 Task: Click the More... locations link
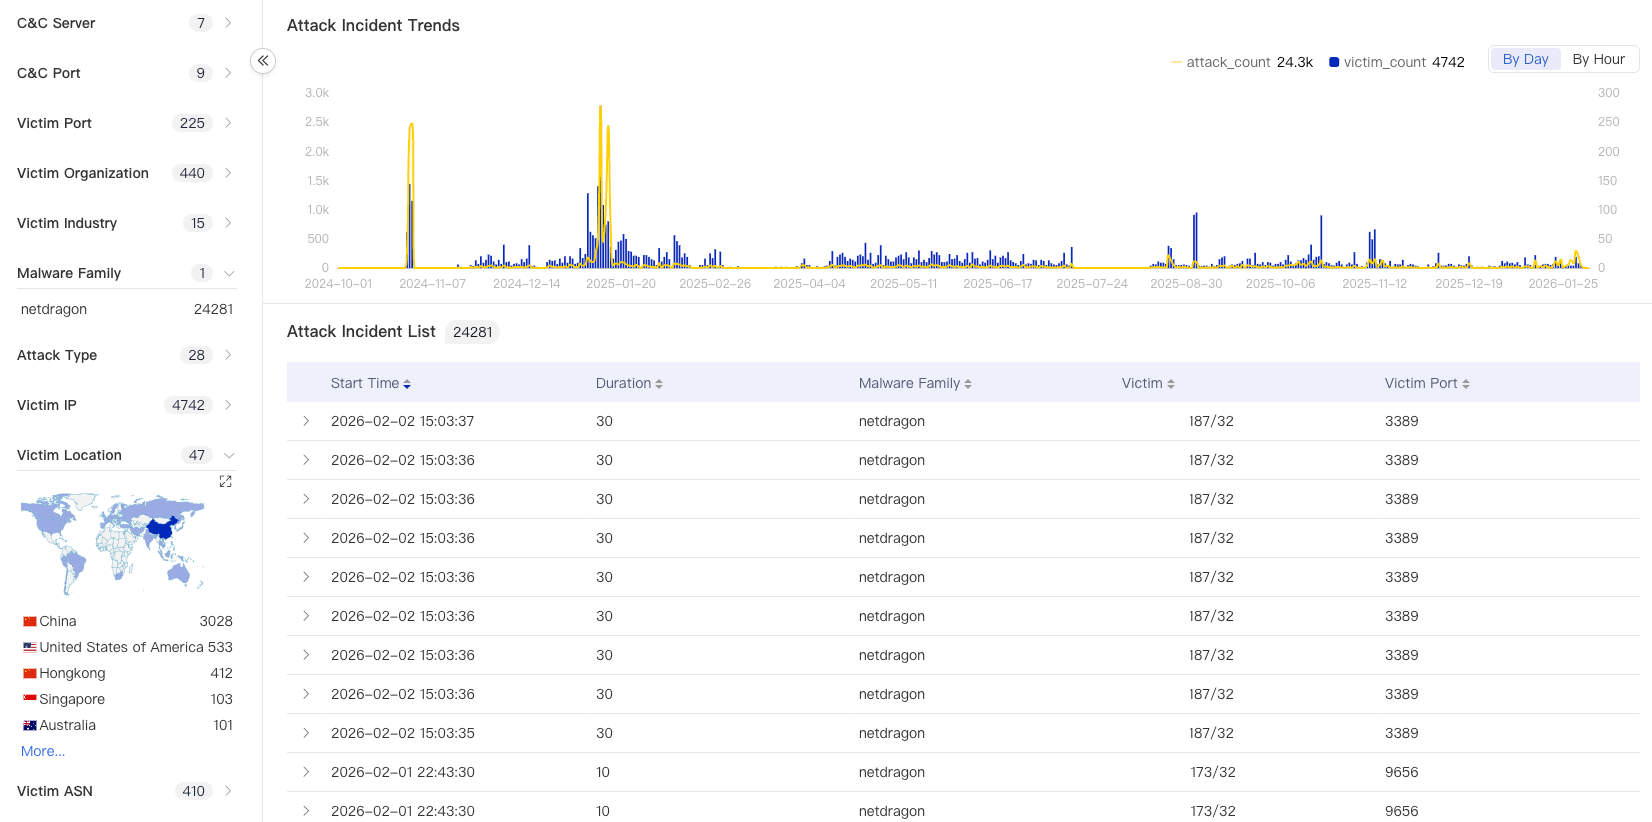(43, 751)
